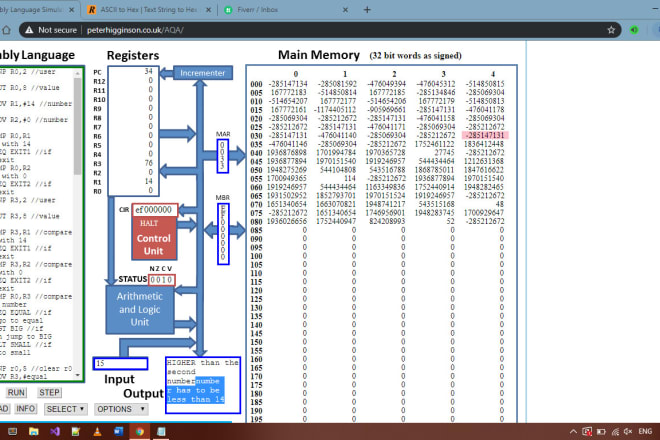Click memory value 114 in row 055
Image resolution: width=660 pixels, height=440 pixels.
pos(350,178)
